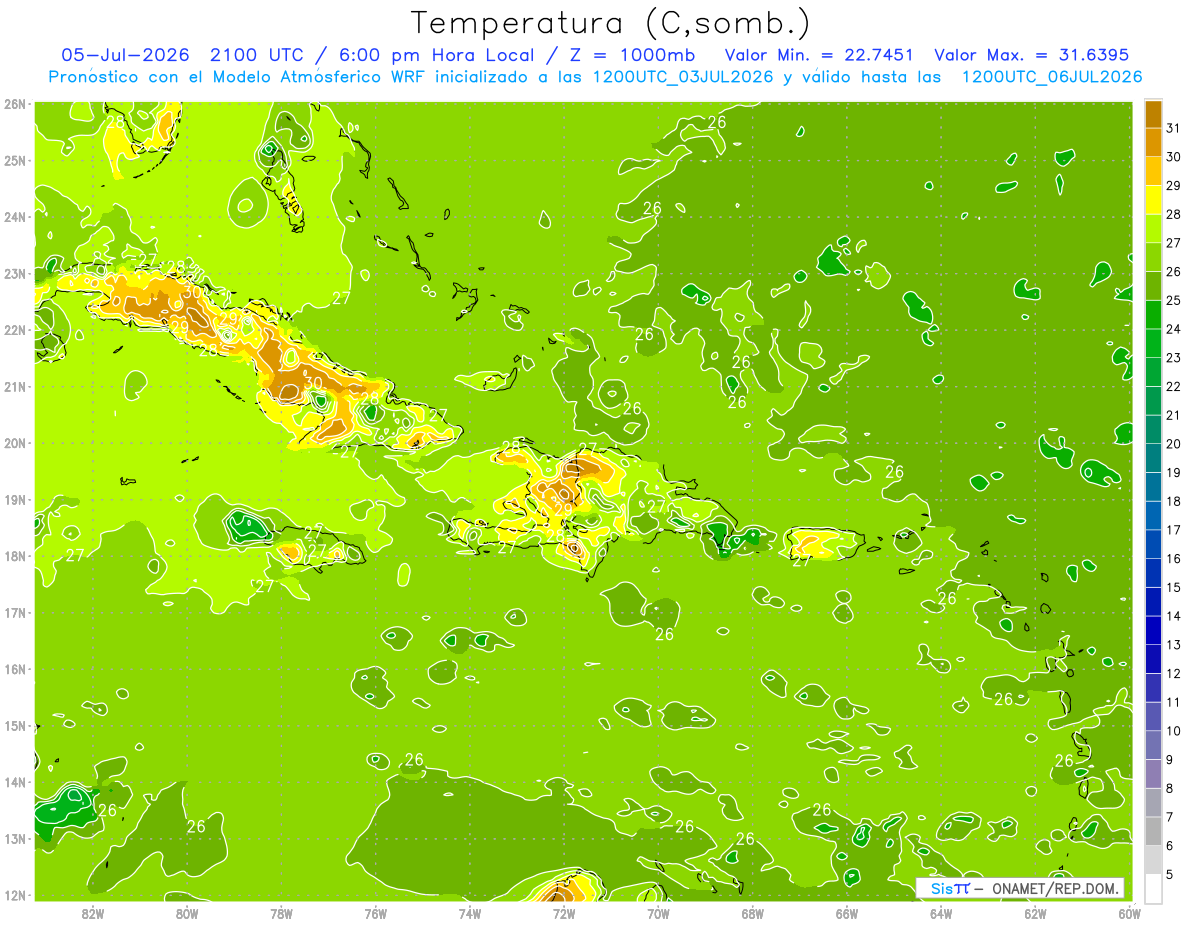Click the "60W" longitude axis label
The height and width of the screenshot is (927, 1200).
1129,912
